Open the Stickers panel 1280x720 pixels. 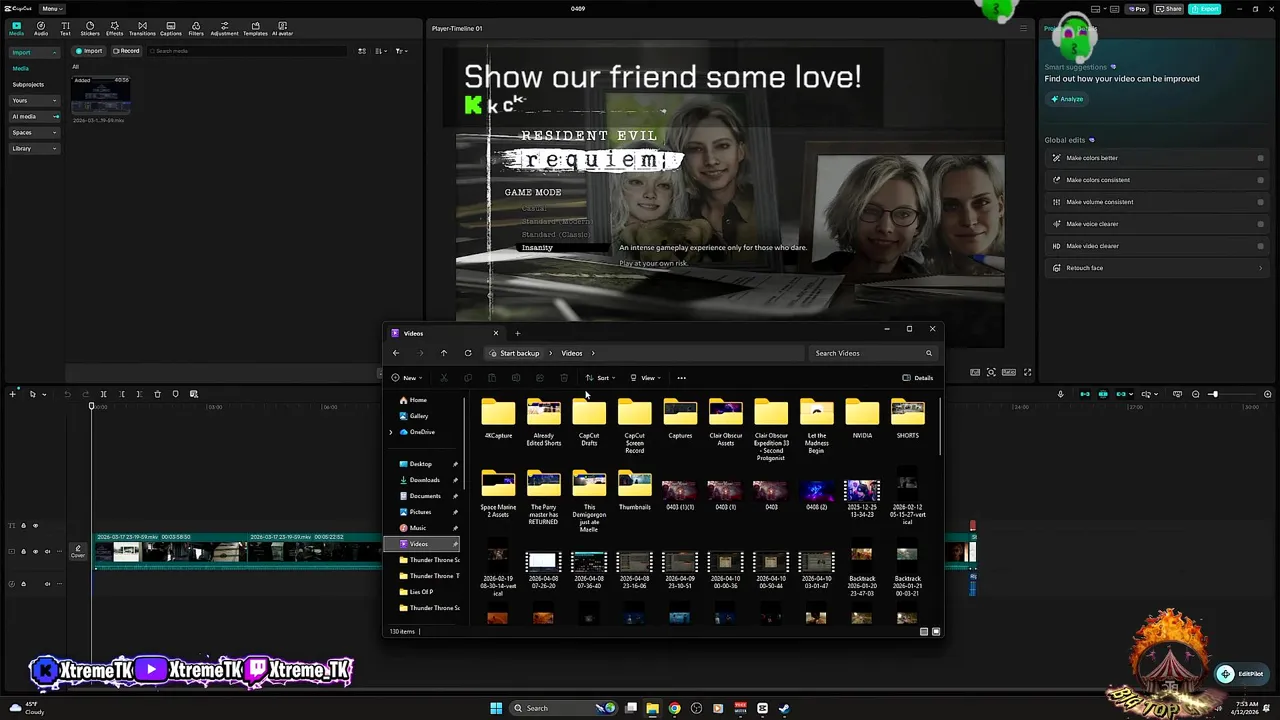(x=90, y=28)
